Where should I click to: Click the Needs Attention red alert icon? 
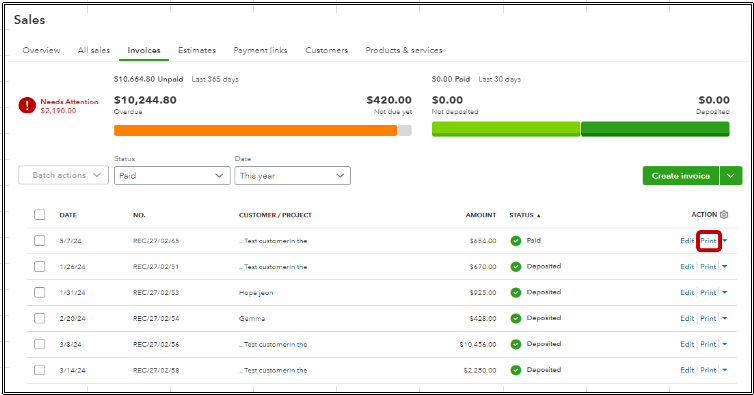click(27, 105)
